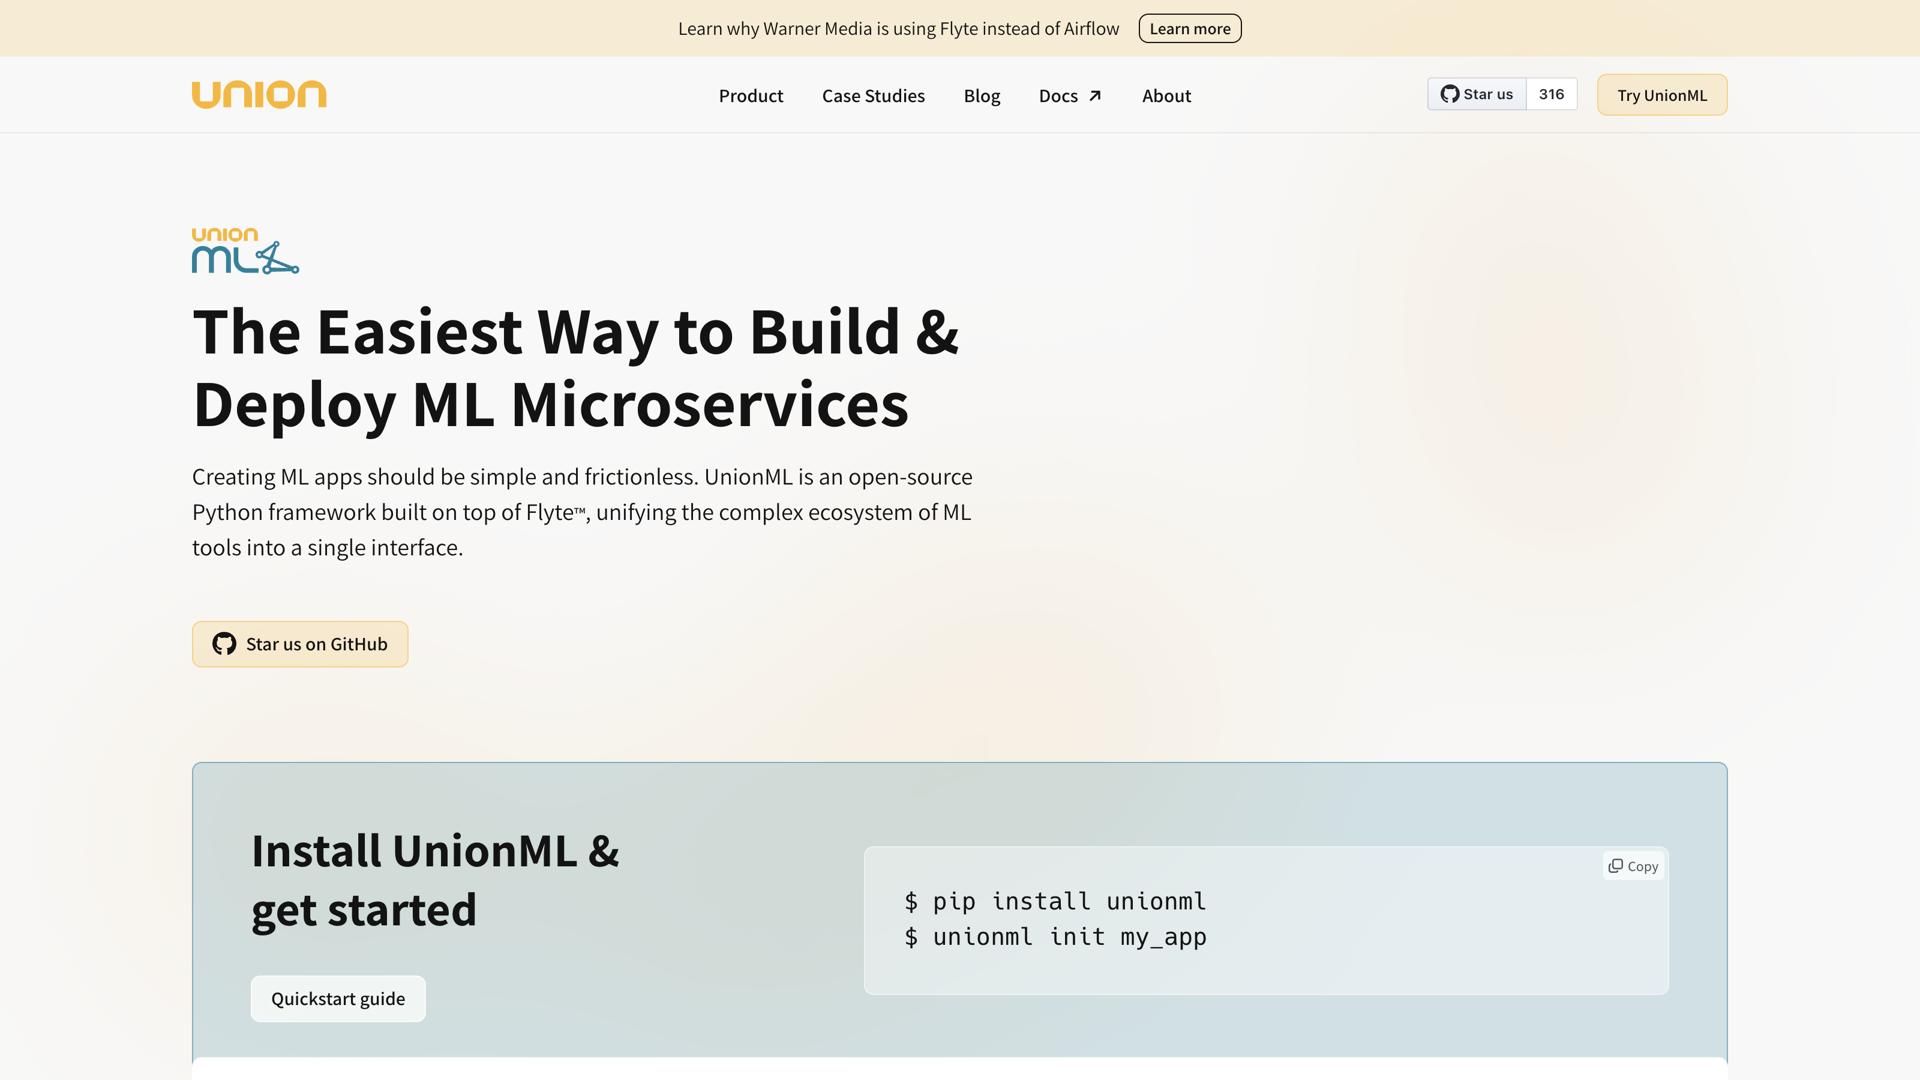The image size is (1920, 1080).
Task: Star the repository via Star us on GitHub
Action: 299,644
